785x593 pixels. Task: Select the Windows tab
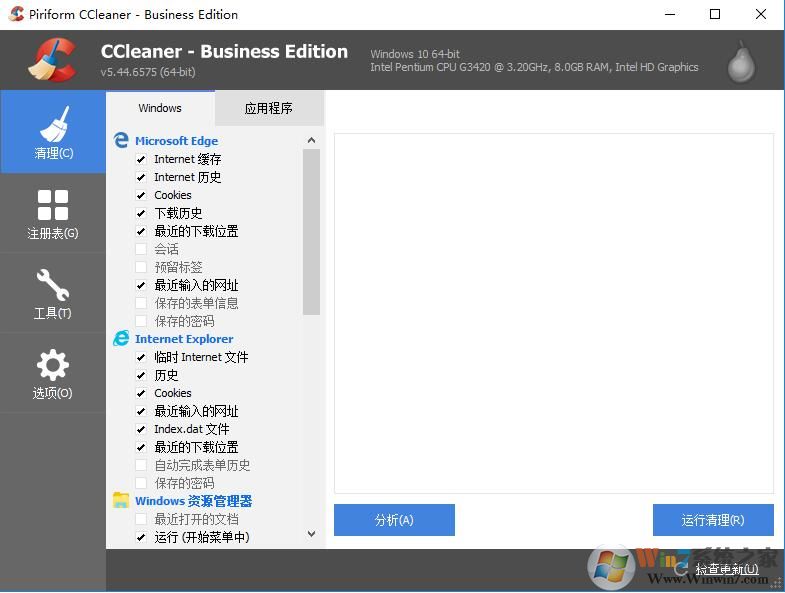[x=160, y=108]
